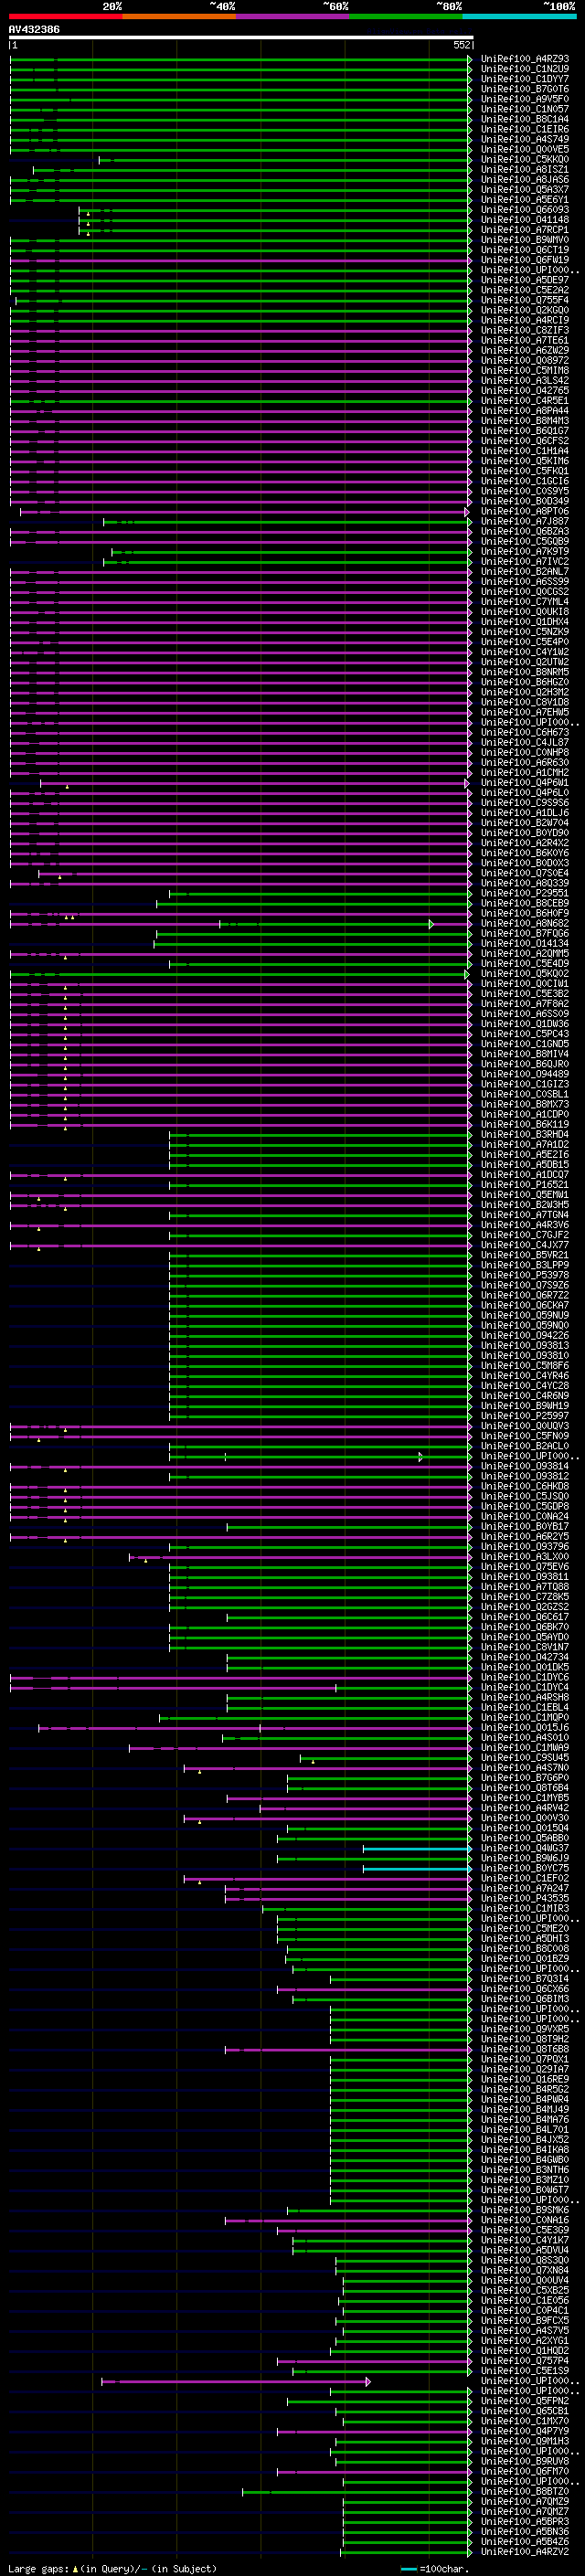Click the hit label UniRef100_C1N2U9
585x2576 pixels.
(x=524, y=69)
